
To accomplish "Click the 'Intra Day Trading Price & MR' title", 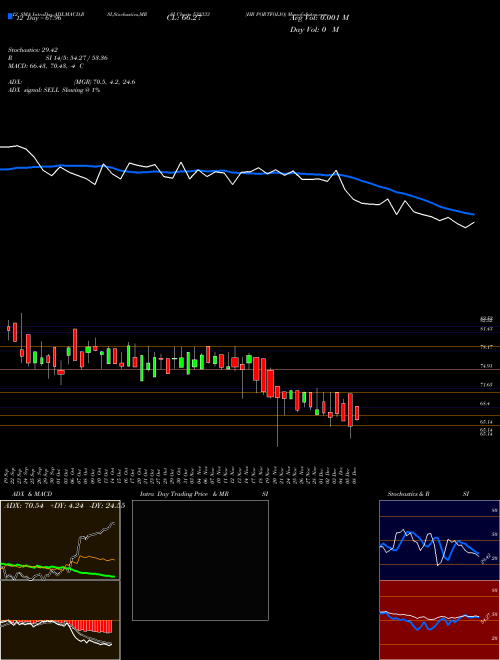I will click(185, 494).
